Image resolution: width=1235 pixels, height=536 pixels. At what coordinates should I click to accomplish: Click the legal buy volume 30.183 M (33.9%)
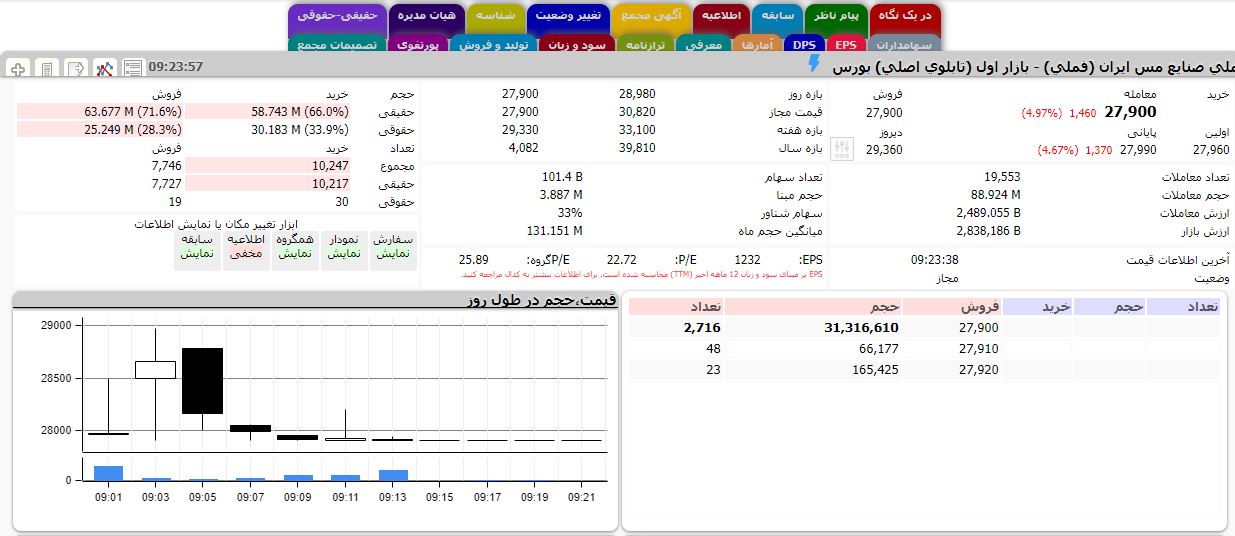point(300,130)
